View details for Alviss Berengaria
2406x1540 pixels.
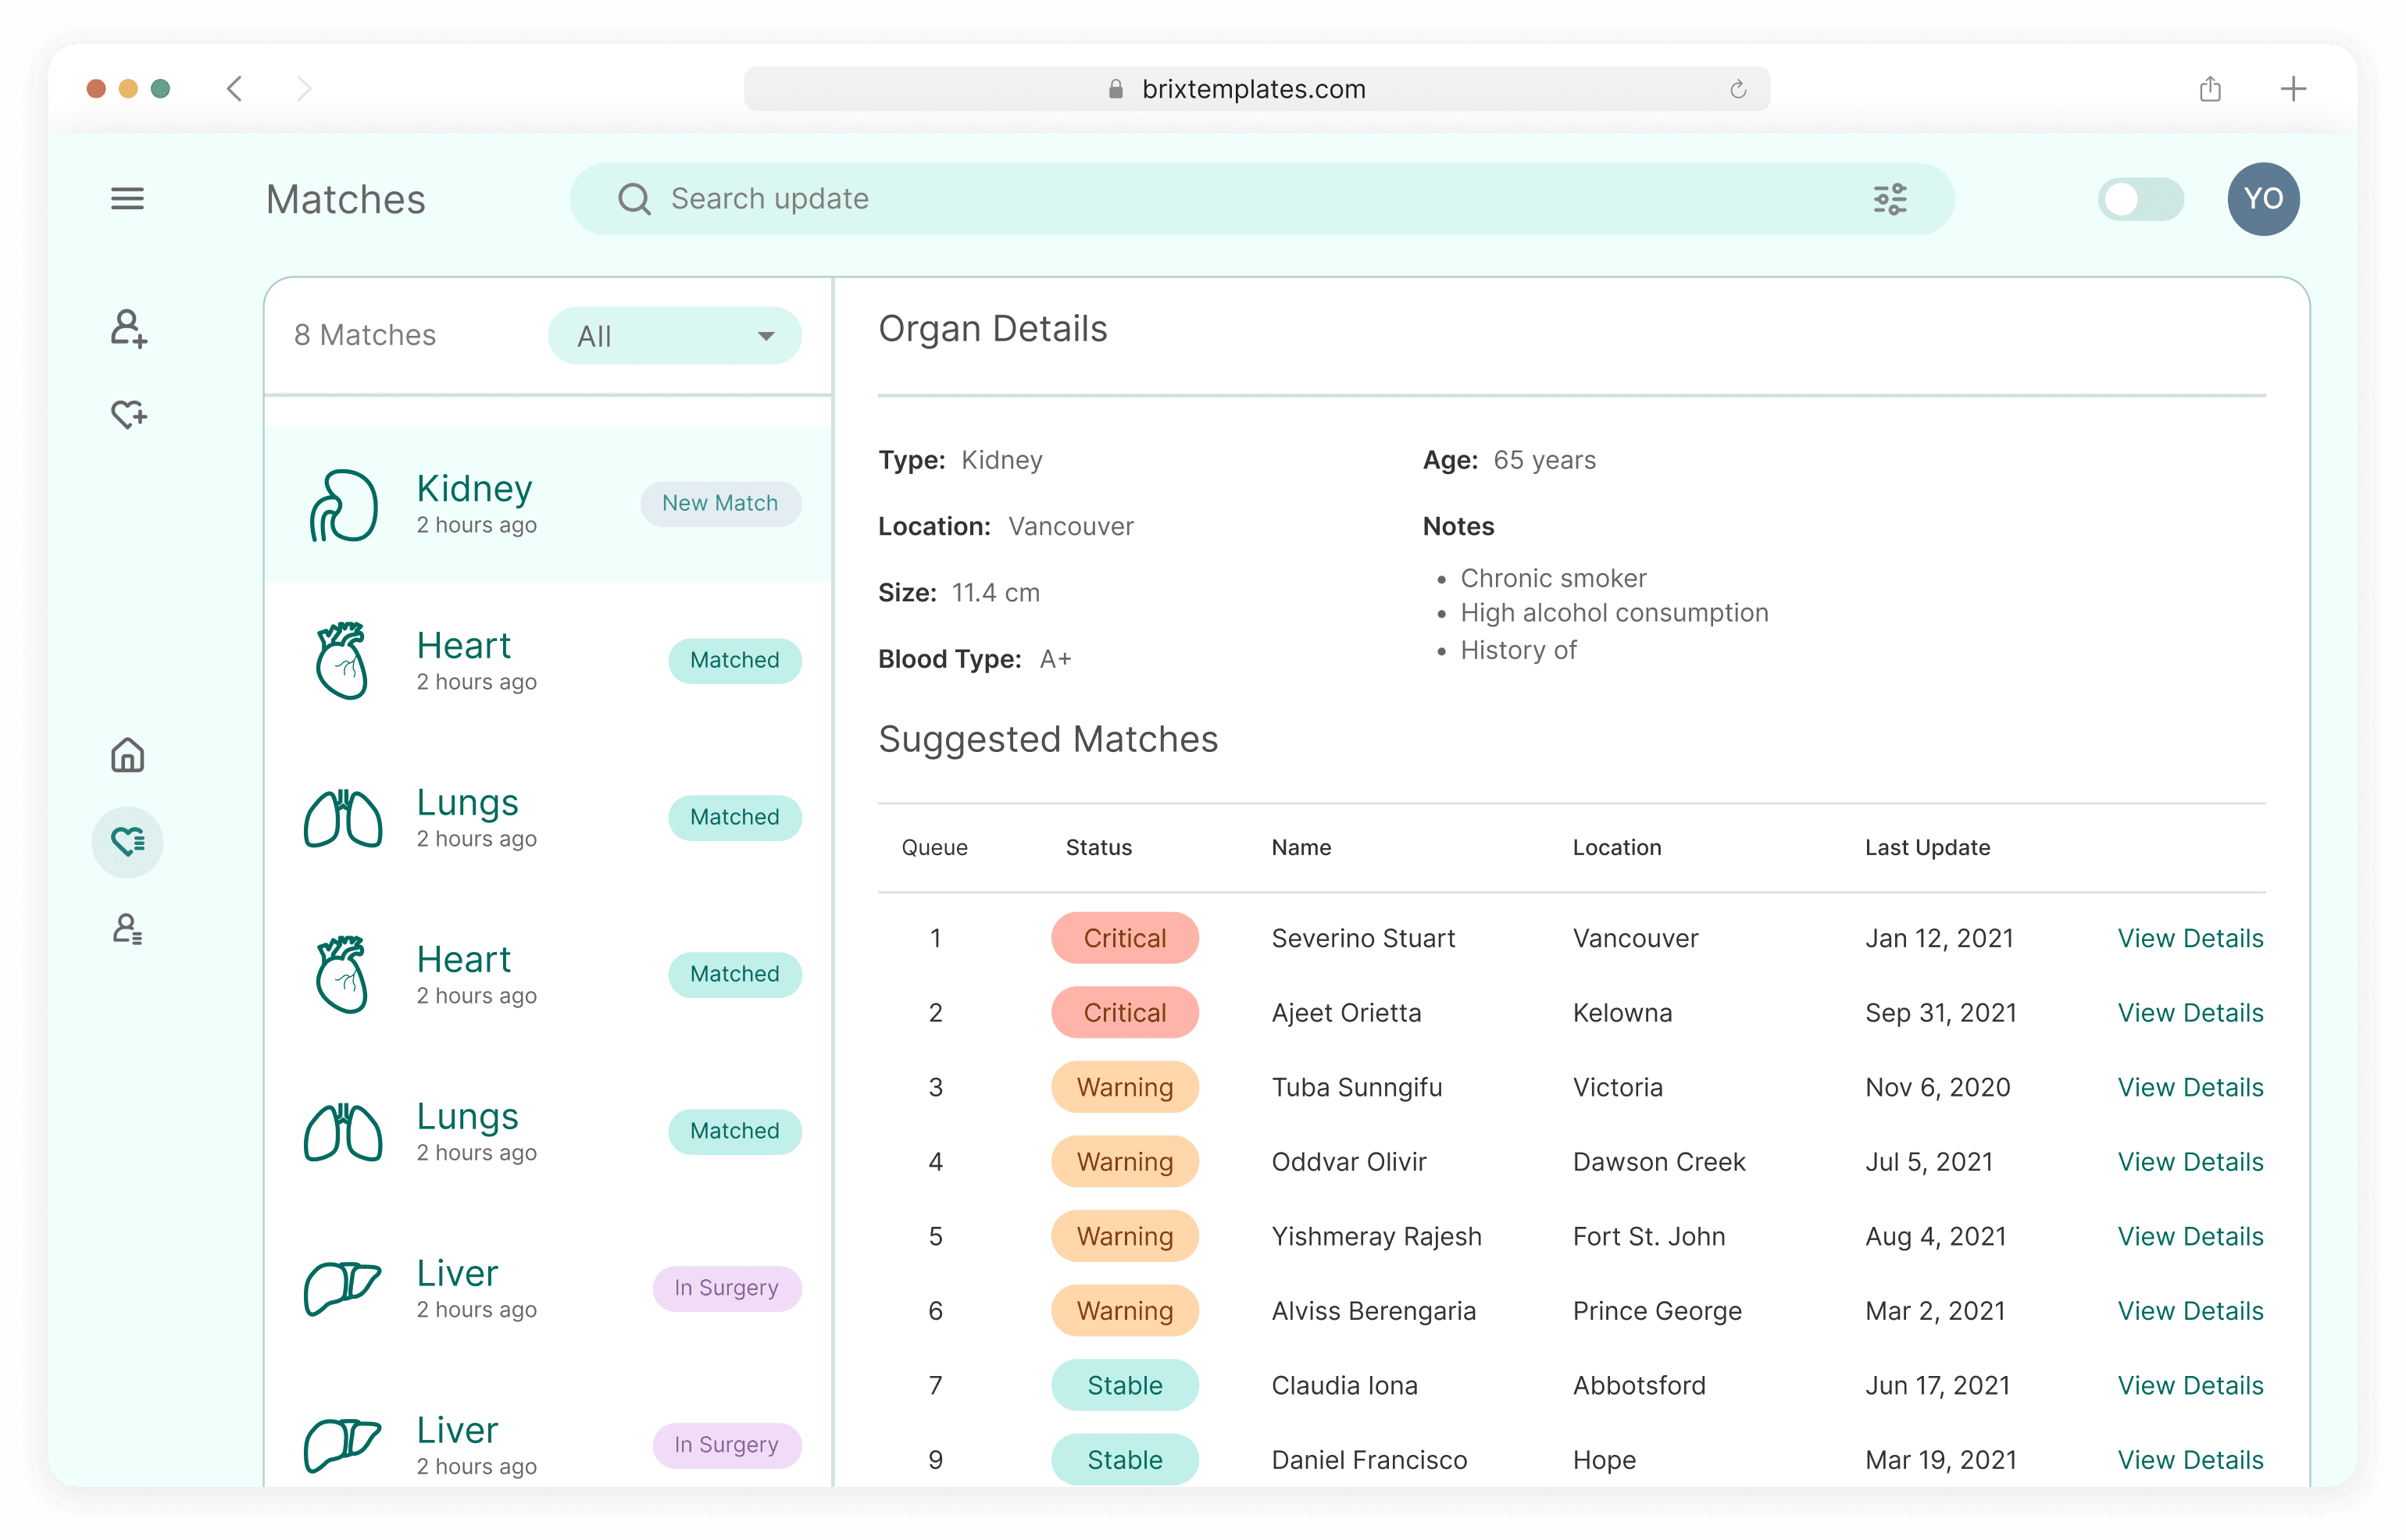2190,1311
